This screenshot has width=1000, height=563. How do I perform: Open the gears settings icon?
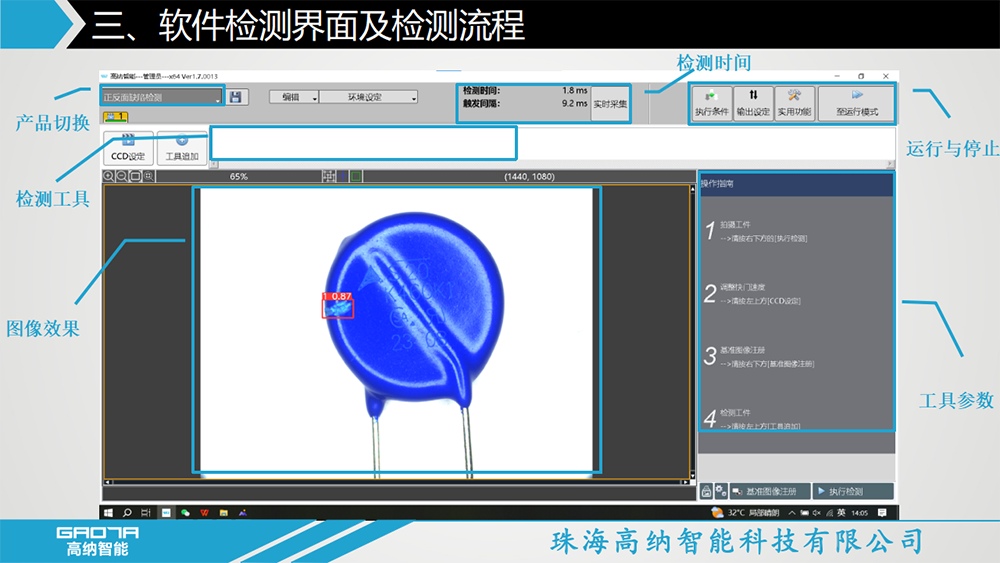click(721, 491)
